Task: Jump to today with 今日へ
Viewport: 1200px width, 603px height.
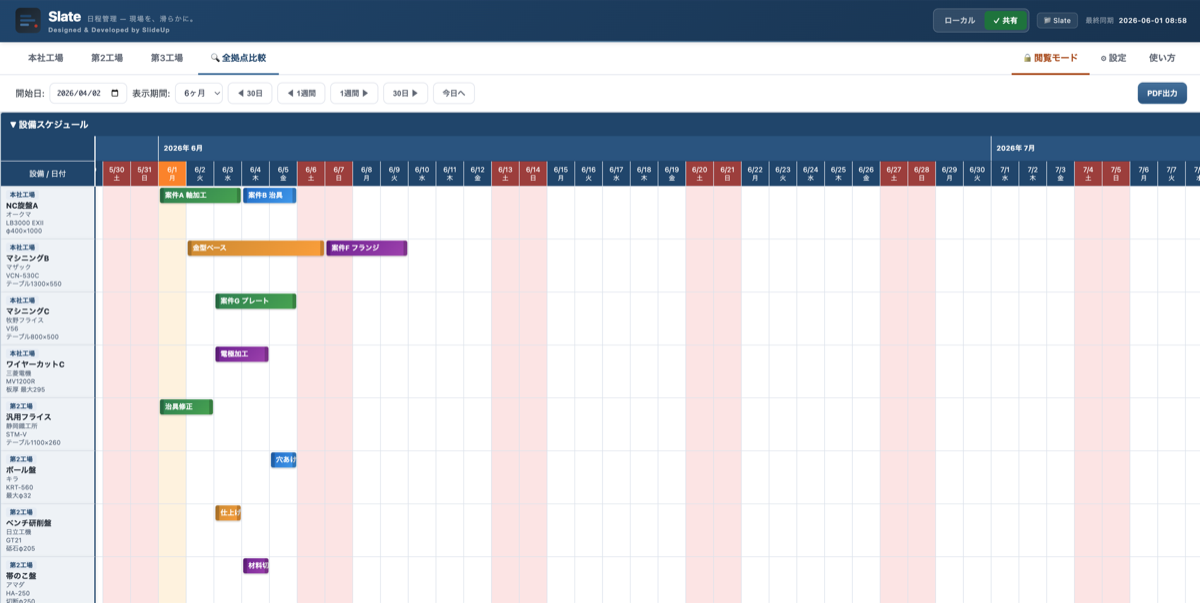Action: pyautogui.click(x=454, y=93)
